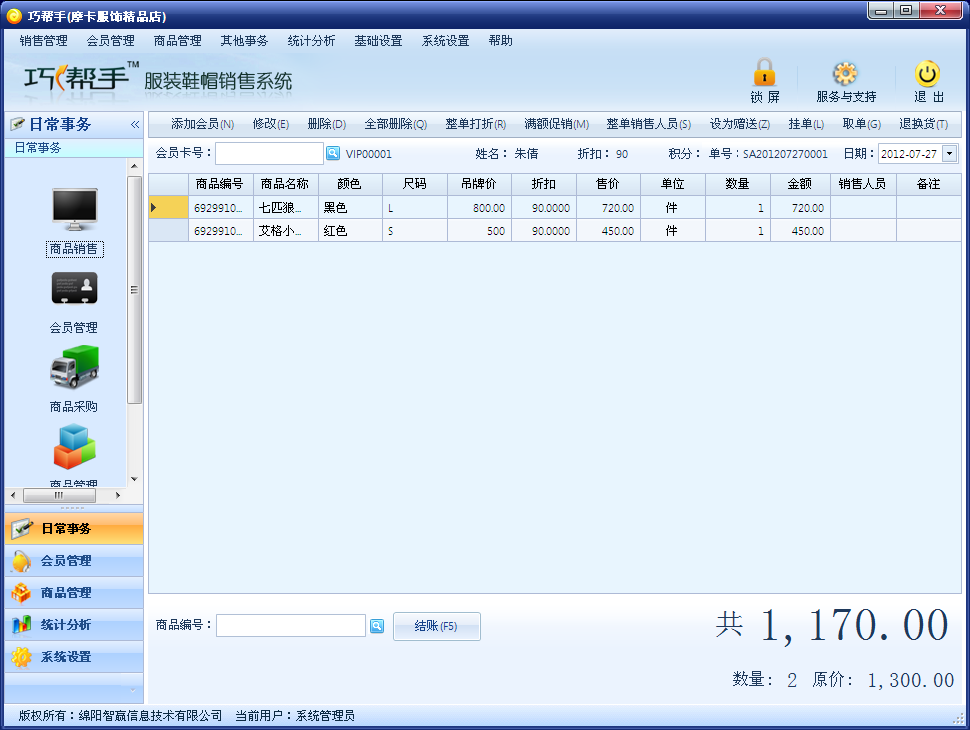Screen dimensions: 970x730
Task: Click the horizontal scrollbar under the sidebar icons
Action: pyautogui.click(x=60, y=495)
